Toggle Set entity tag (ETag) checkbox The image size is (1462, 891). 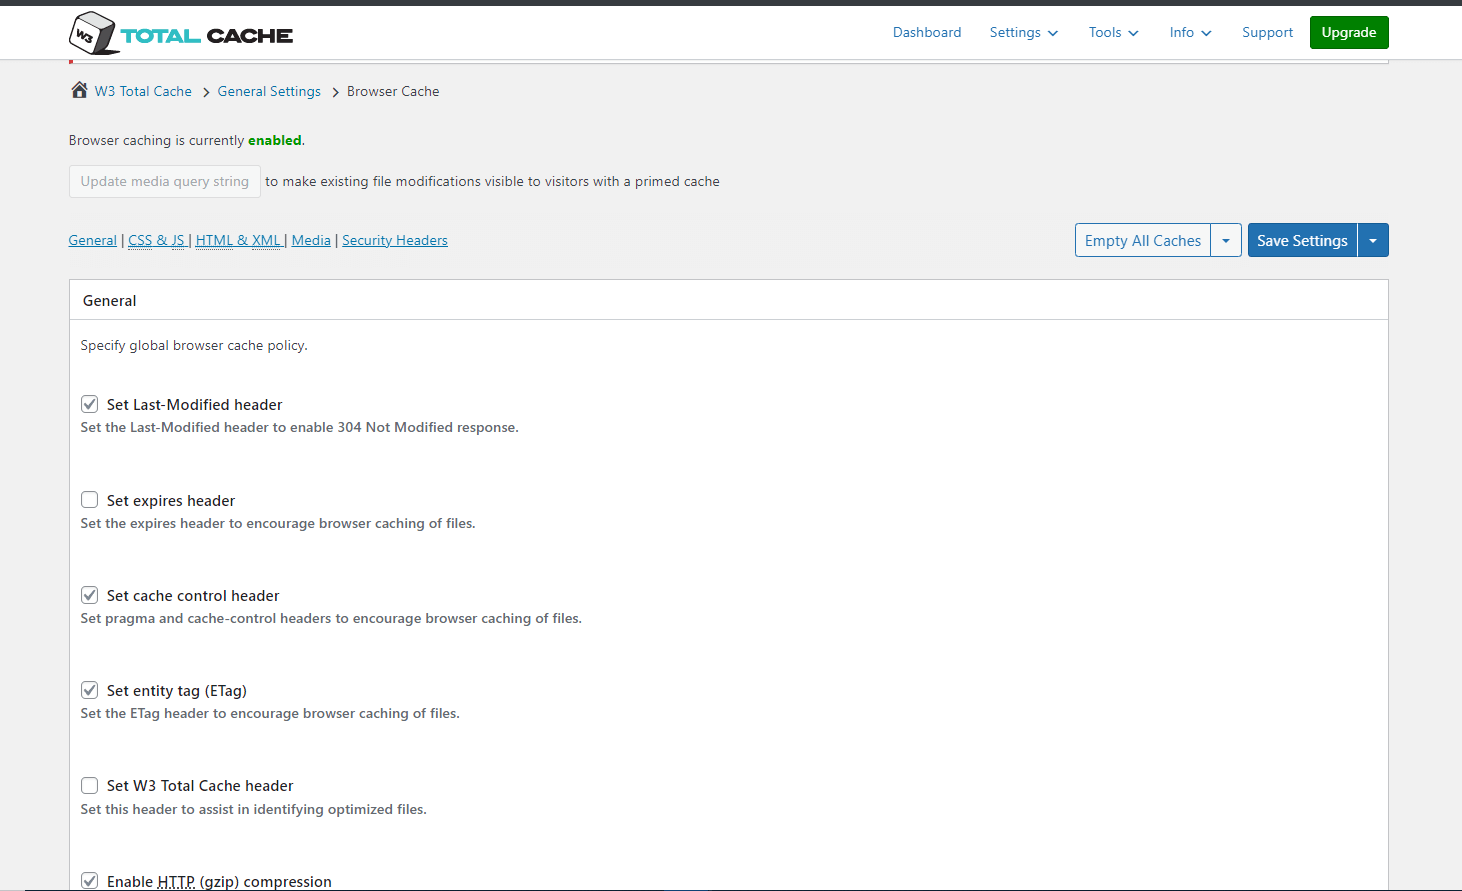90,690
